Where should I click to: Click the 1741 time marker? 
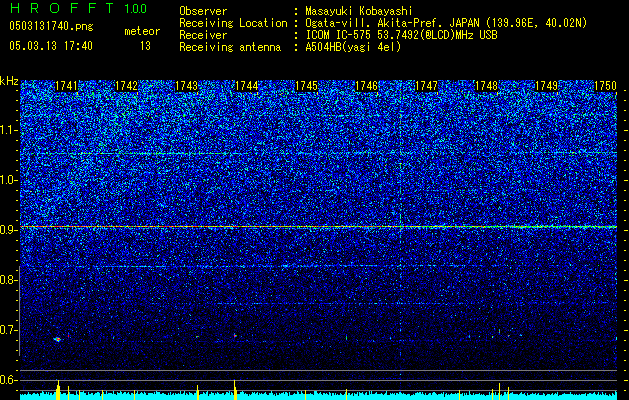(x=66, y=86)
